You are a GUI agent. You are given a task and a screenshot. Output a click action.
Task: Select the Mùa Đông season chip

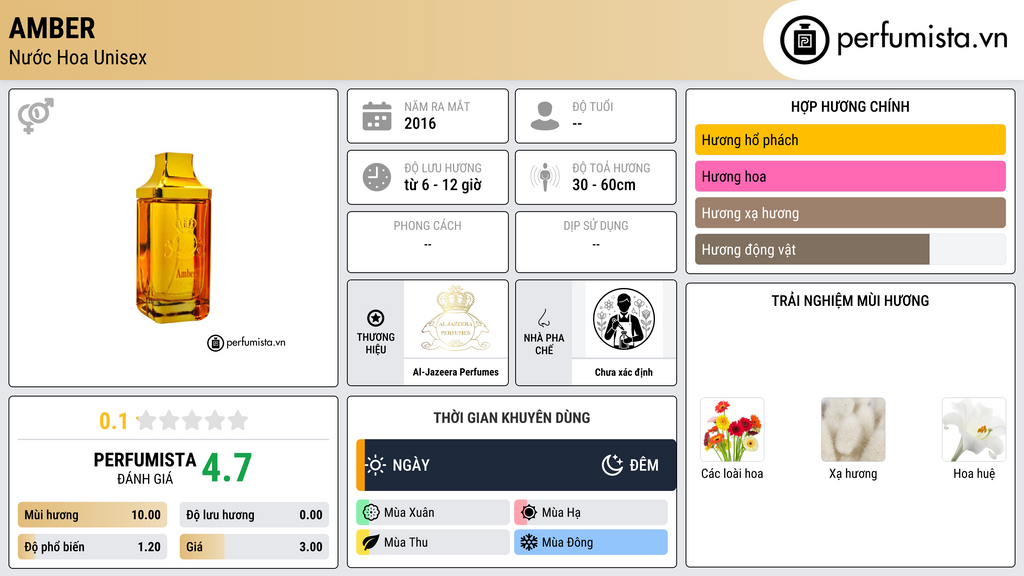[x=591, y=542]
